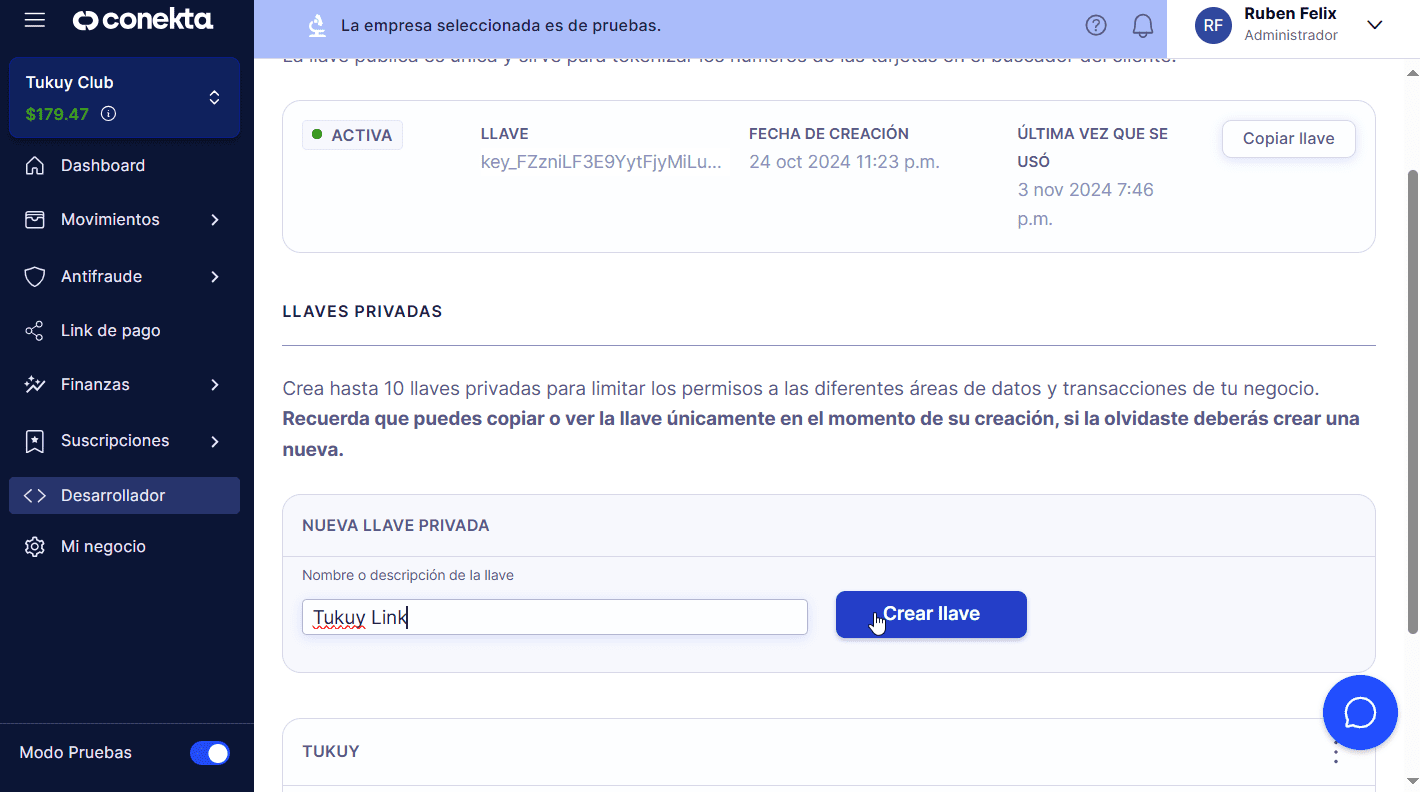Click the Copiar llave button

tap(1288, 139)
